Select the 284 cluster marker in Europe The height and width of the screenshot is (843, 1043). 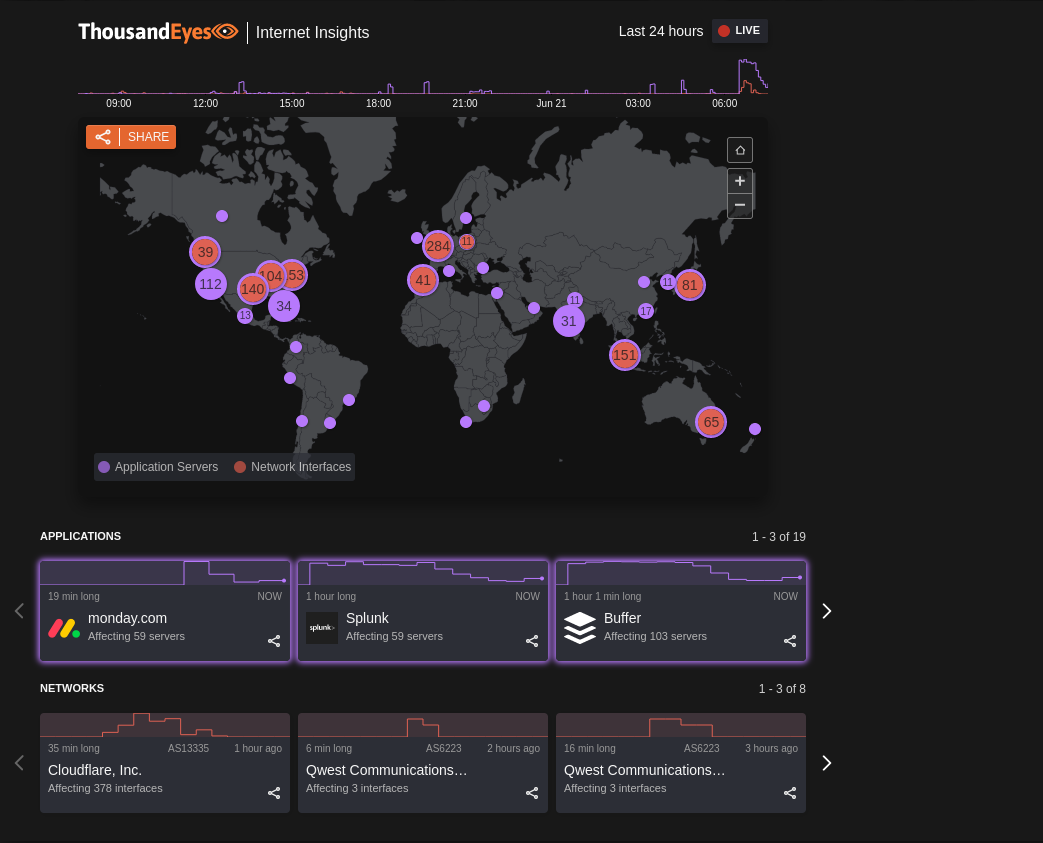(438, 246)
